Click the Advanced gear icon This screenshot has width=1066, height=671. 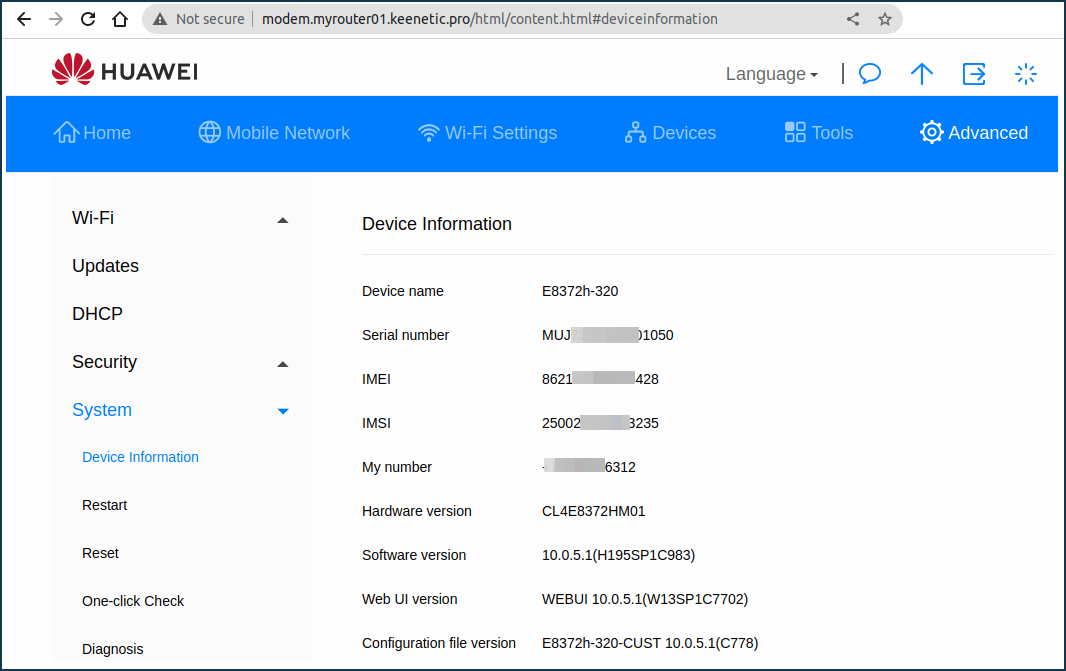931,132
